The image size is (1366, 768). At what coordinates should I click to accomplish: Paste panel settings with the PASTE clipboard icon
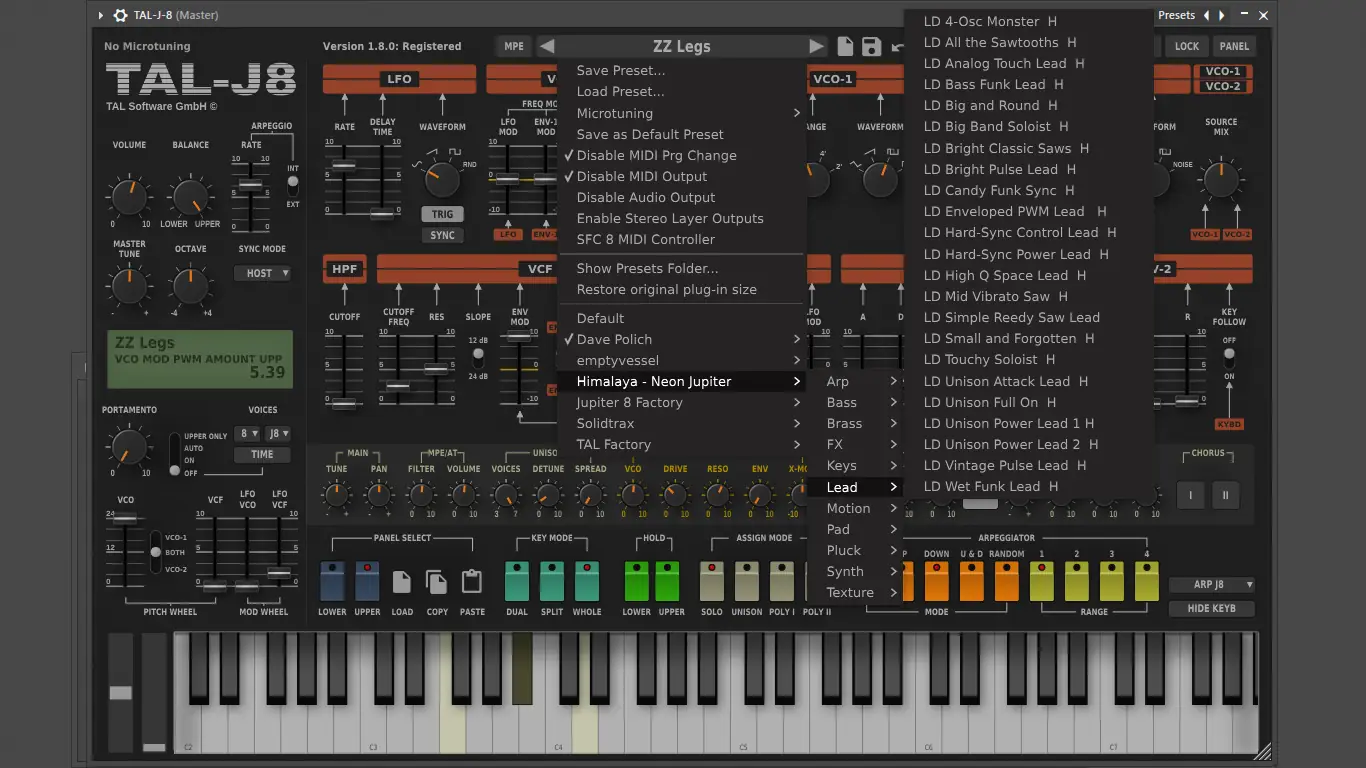(x=472, y=582)
